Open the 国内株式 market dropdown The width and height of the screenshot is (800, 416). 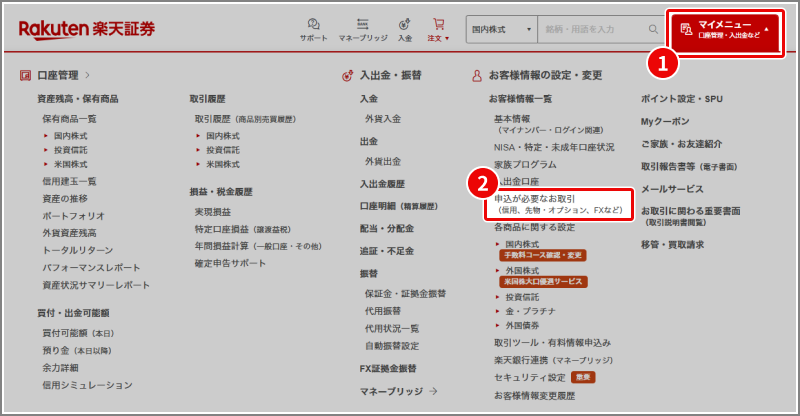click(x=501, y=29)
